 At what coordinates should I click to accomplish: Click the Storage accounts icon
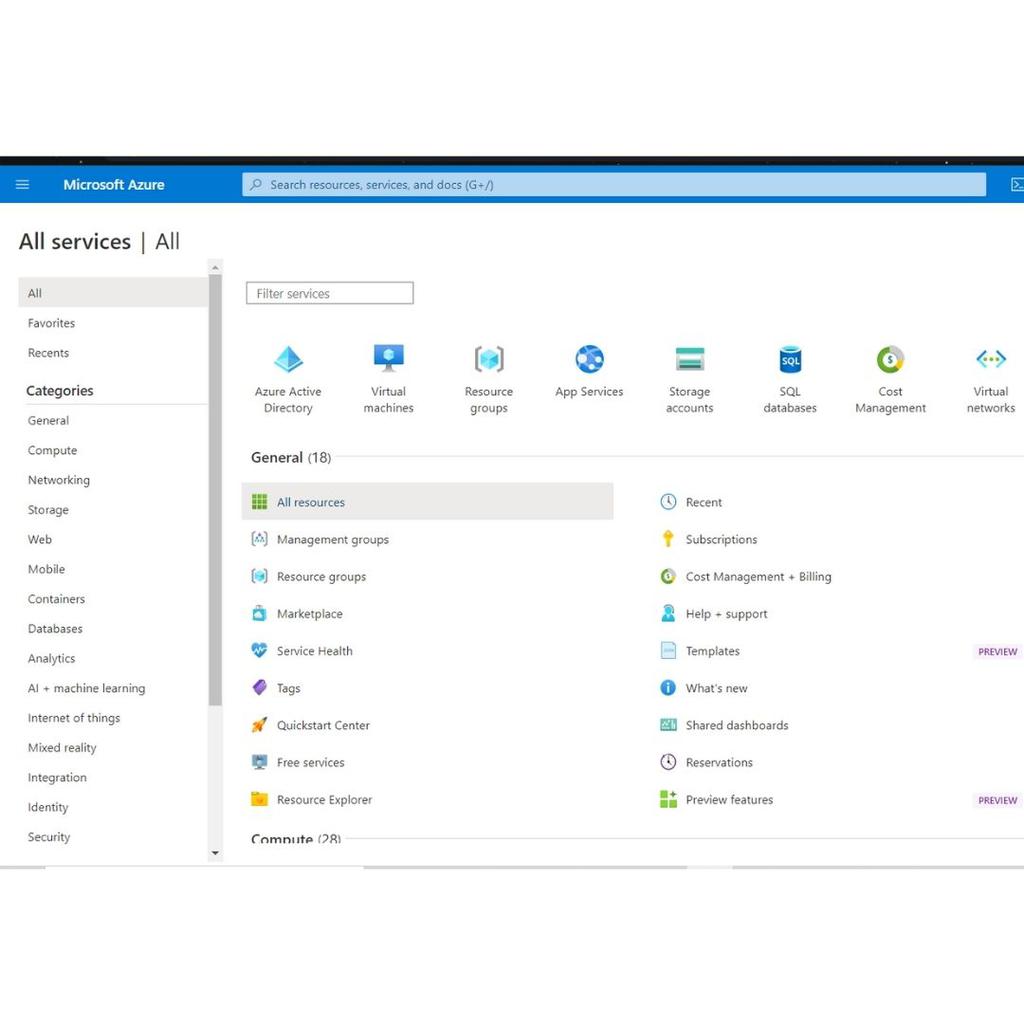point(689,358)
